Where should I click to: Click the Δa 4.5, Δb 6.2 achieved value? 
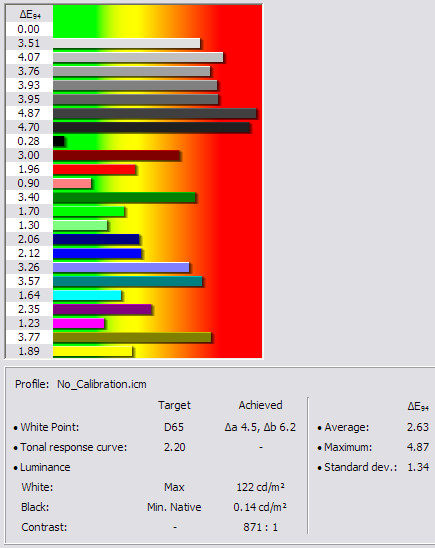pos(260,427)
